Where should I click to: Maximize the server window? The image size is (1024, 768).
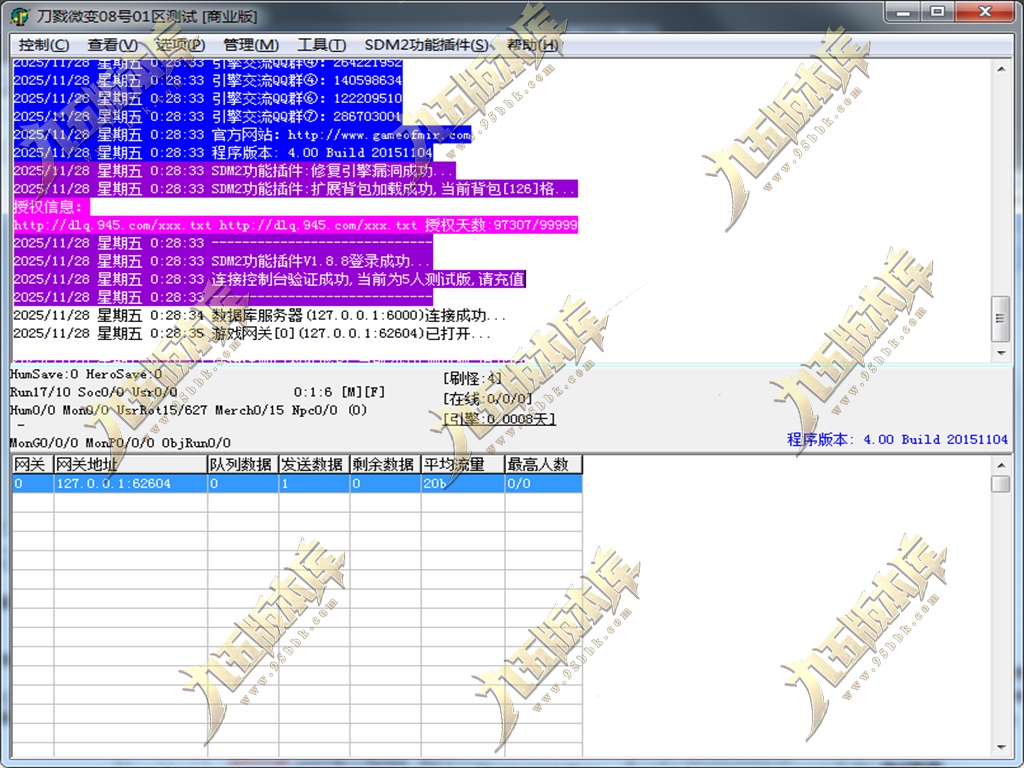(938, 12)
